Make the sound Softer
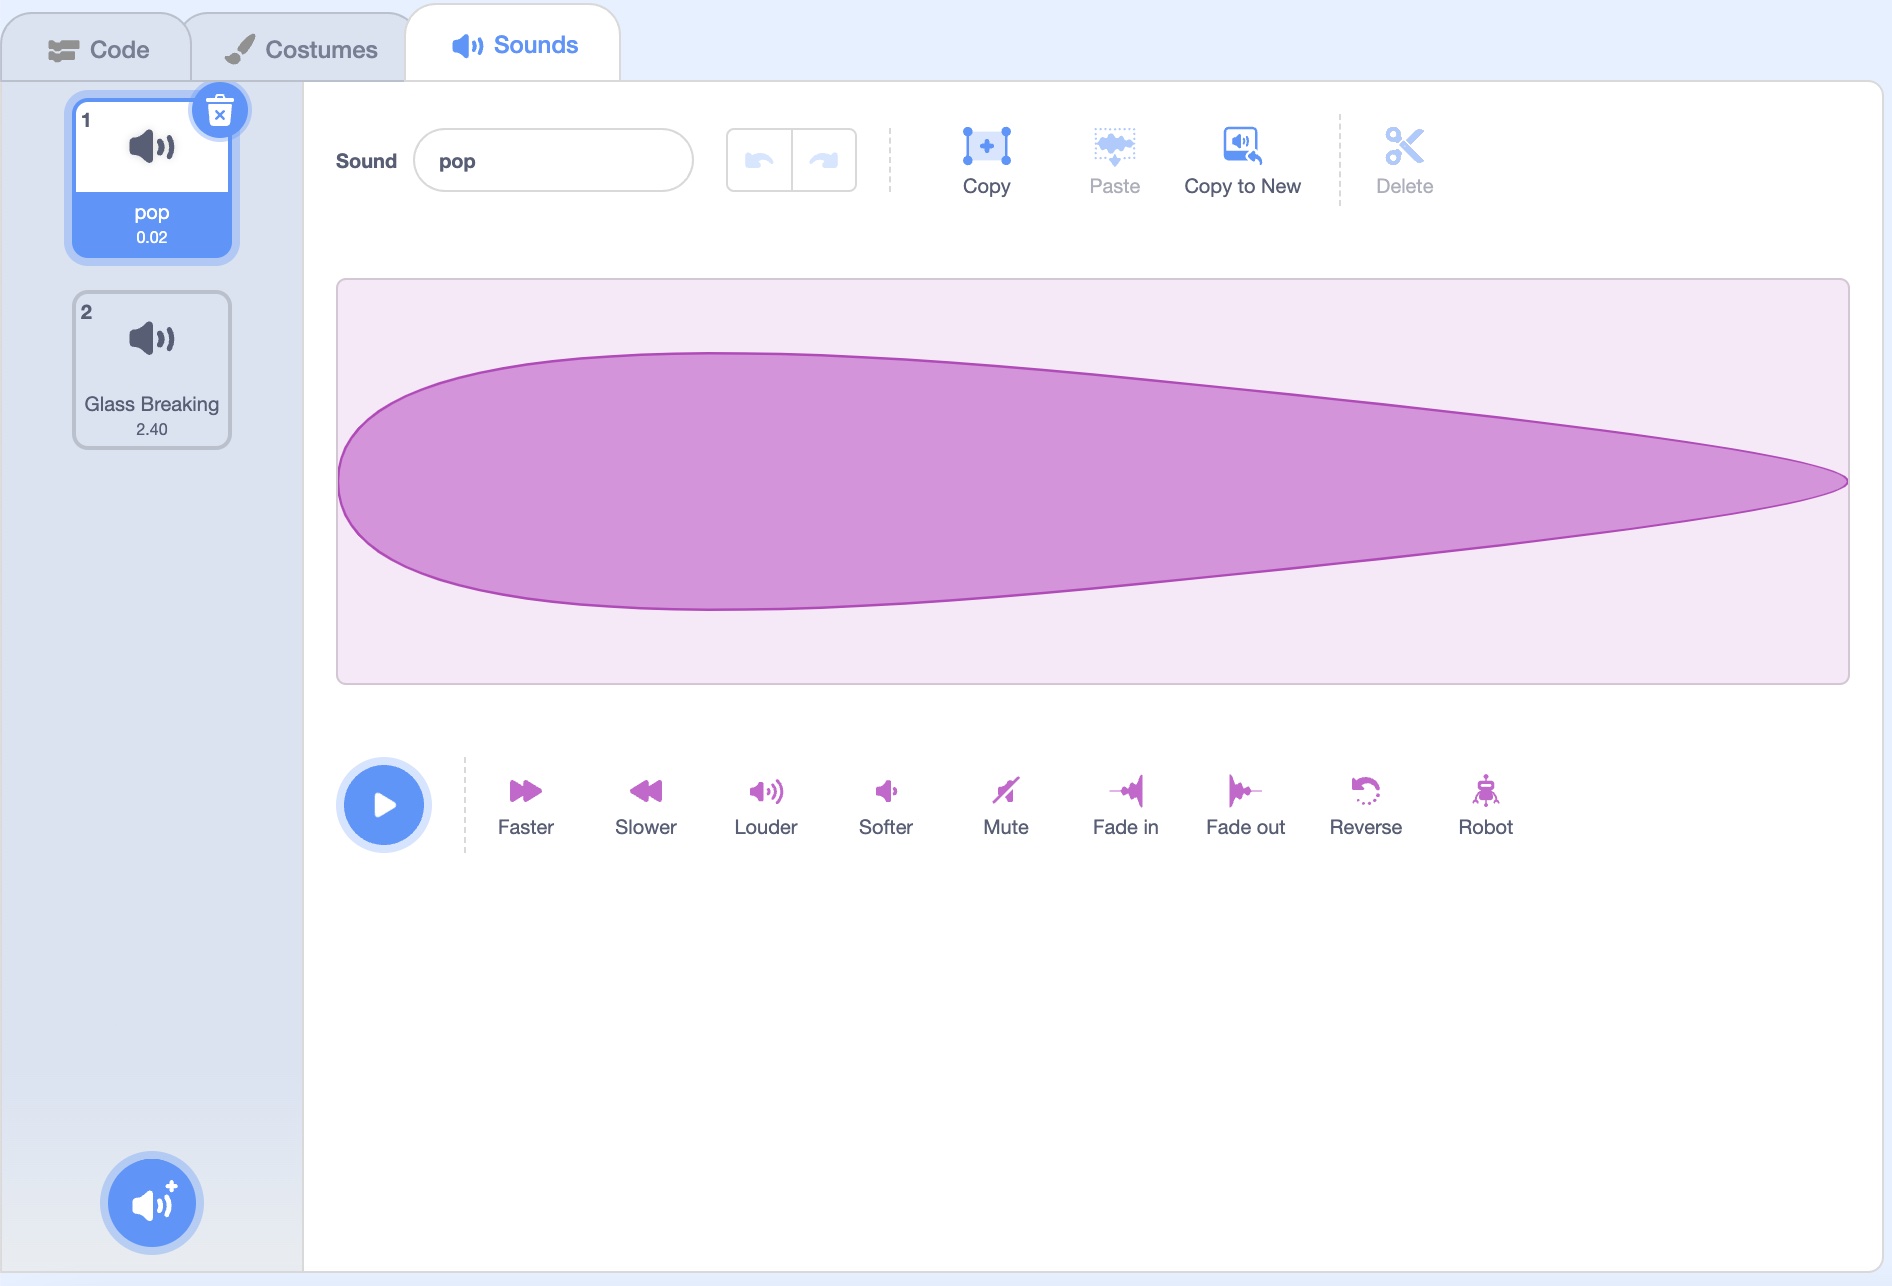This screenshot has width=1892, height=1286. 886,806
